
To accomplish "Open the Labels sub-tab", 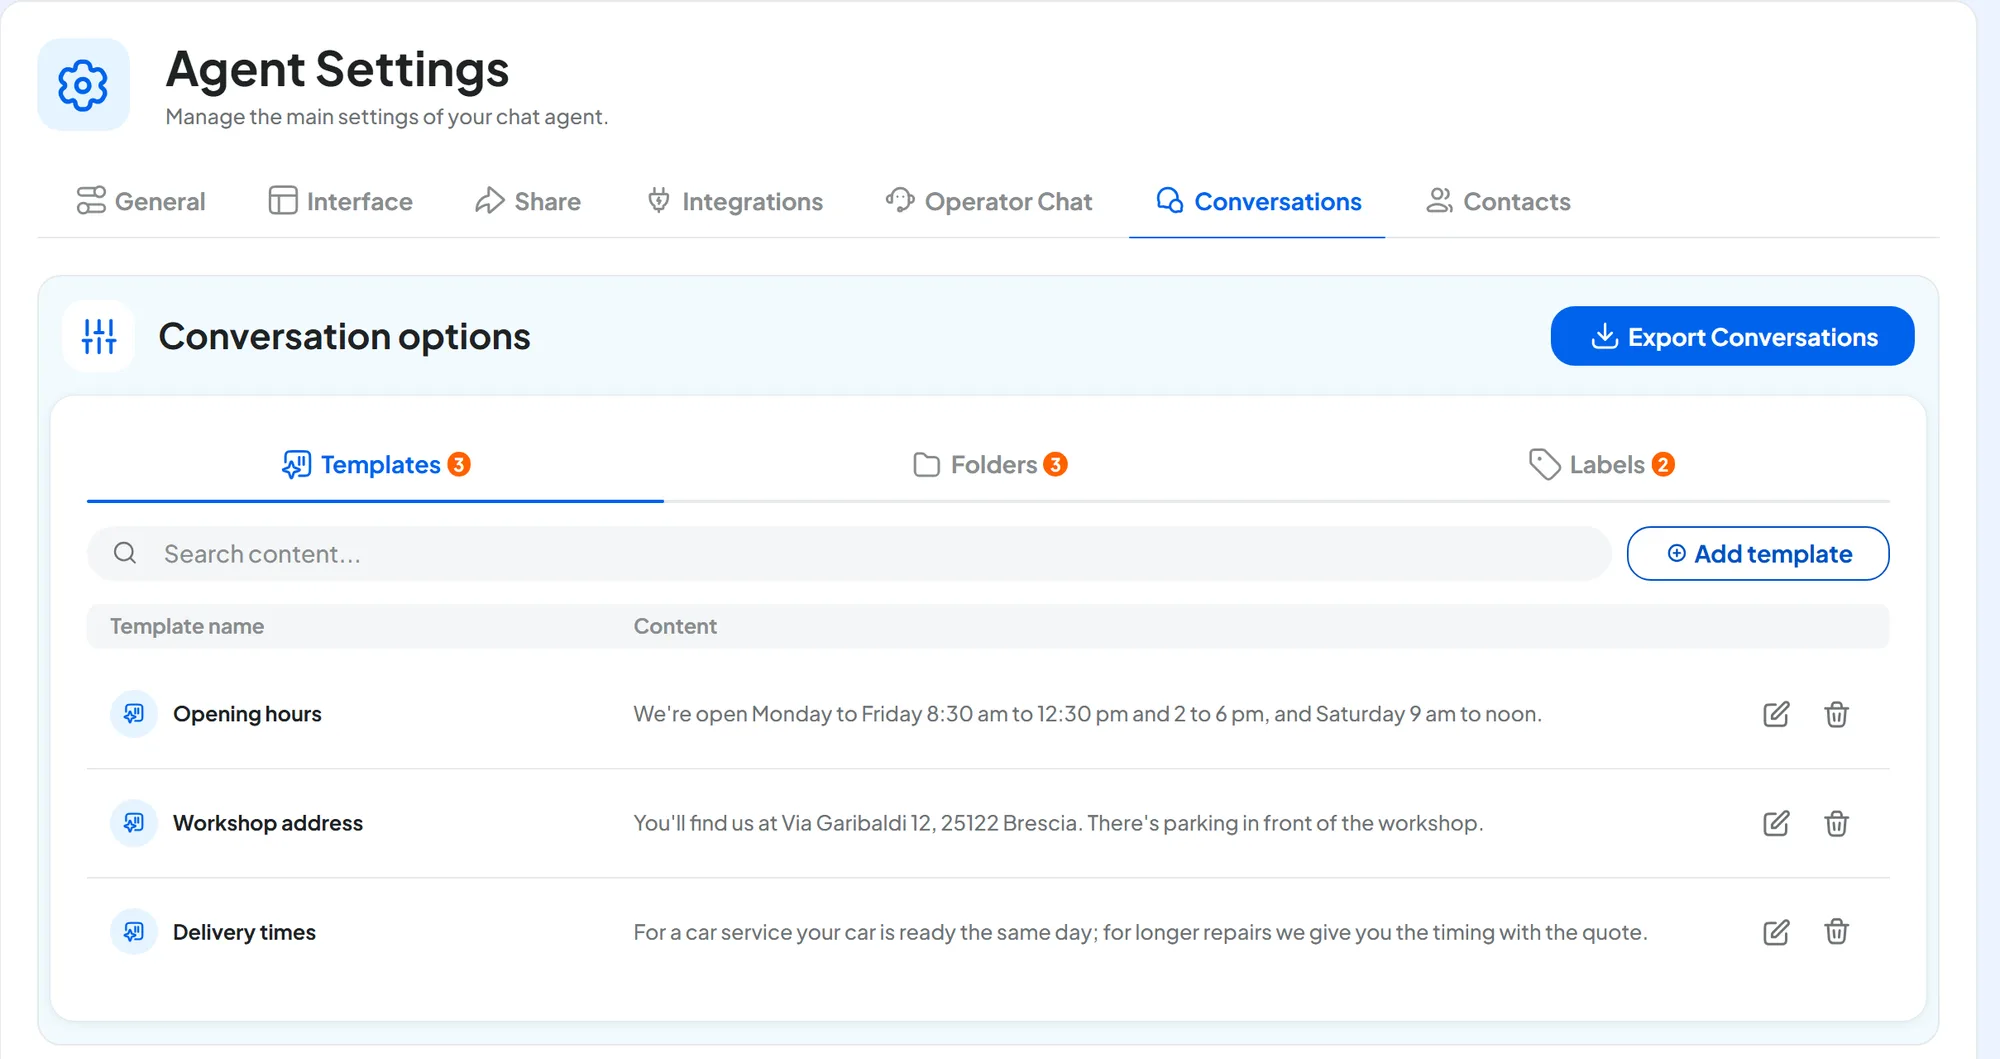I will 1601,465.
